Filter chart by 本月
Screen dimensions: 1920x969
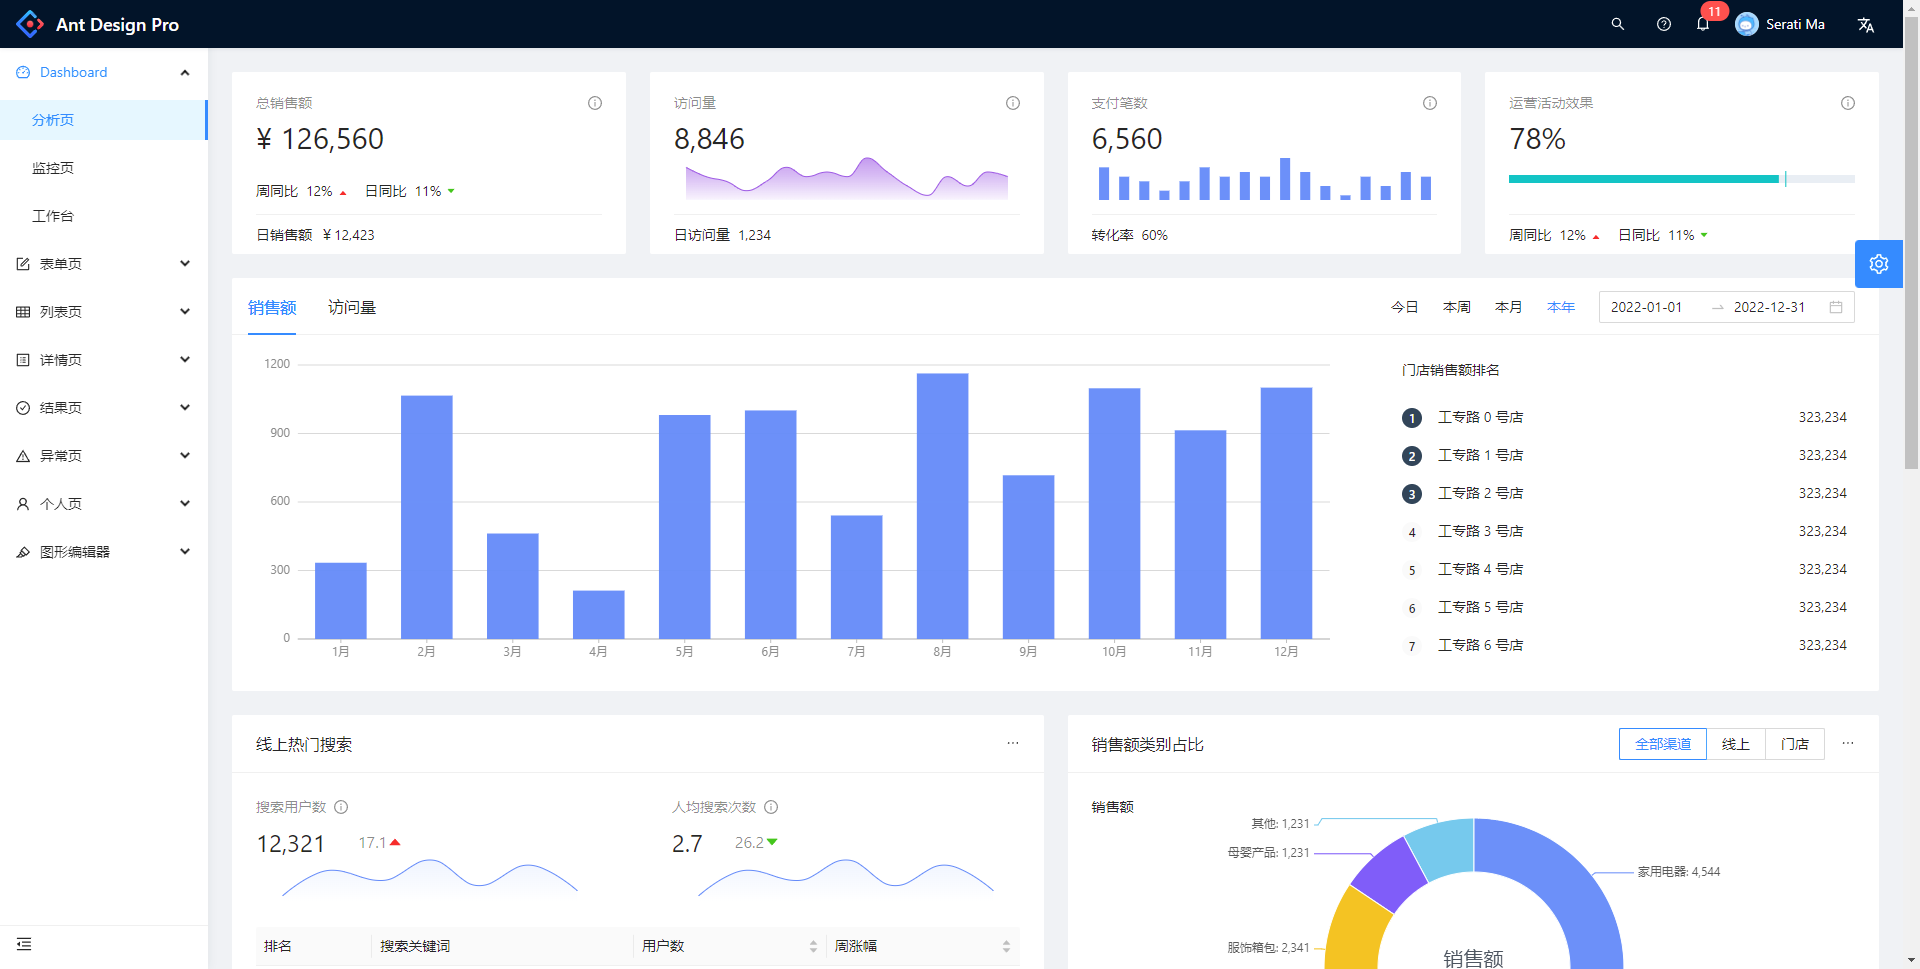coord(1509,307)
